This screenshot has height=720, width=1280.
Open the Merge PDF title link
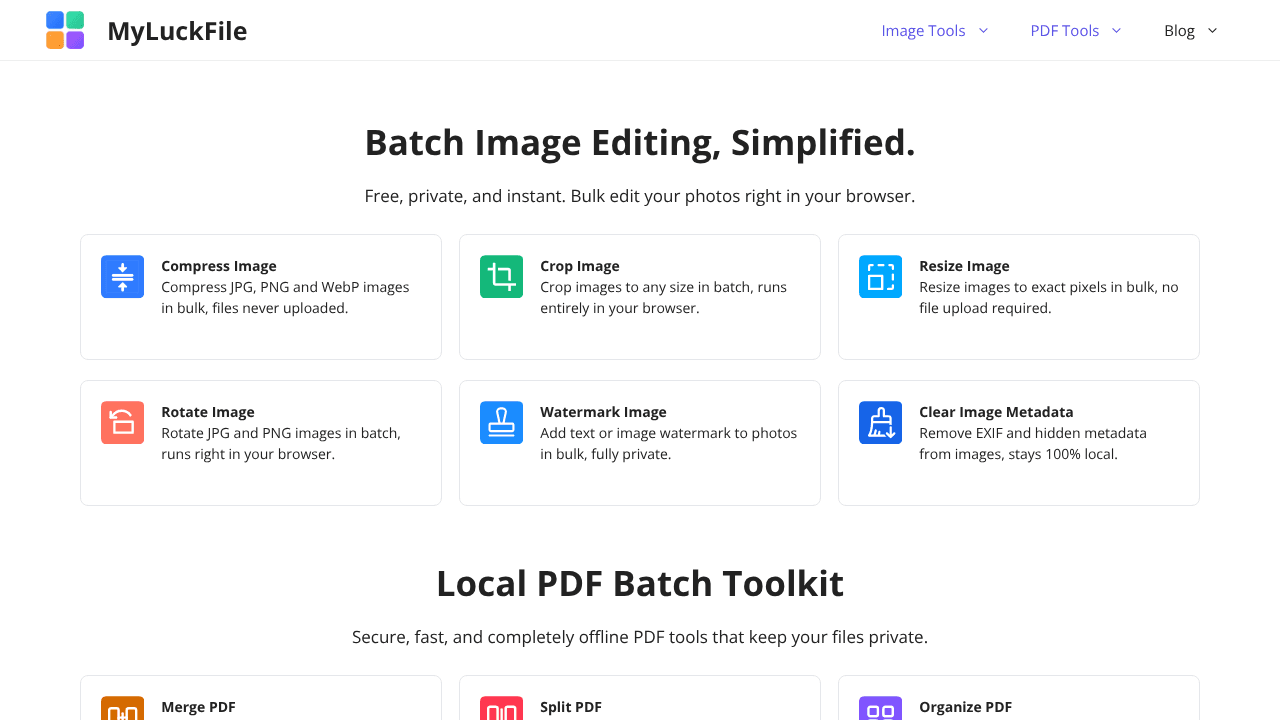point(198,707)
